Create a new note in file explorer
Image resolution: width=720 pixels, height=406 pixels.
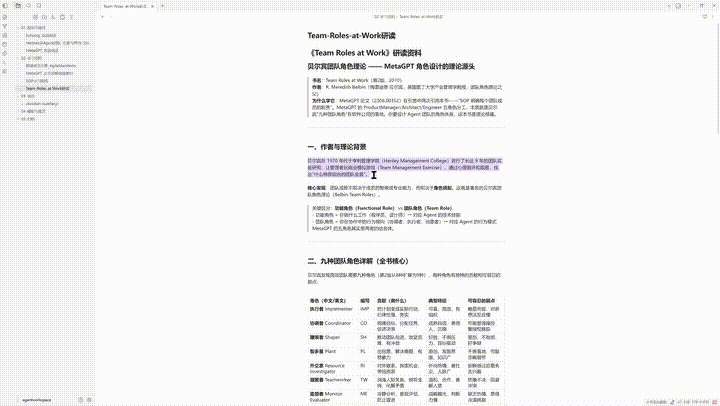35,17
